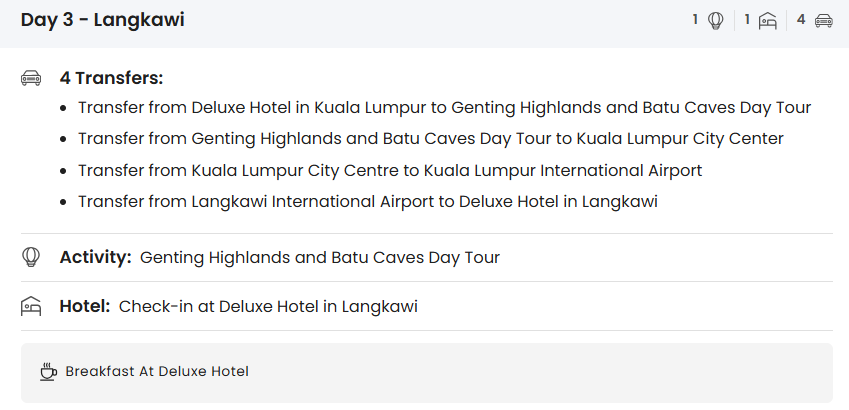Select transfer to Genting Highlands and Batu Caves
Viewport: 849px width, 410px height.
tap(444, 108)
